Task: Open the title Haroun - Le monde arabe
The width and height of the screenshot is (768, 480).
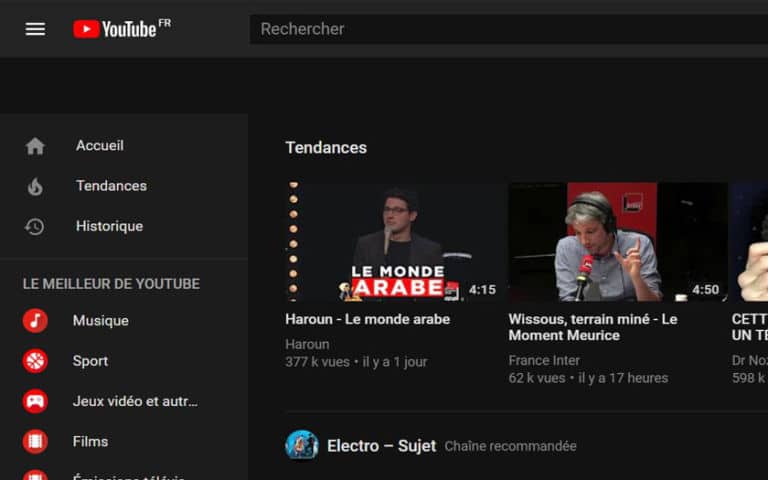Action: [368, 319]
